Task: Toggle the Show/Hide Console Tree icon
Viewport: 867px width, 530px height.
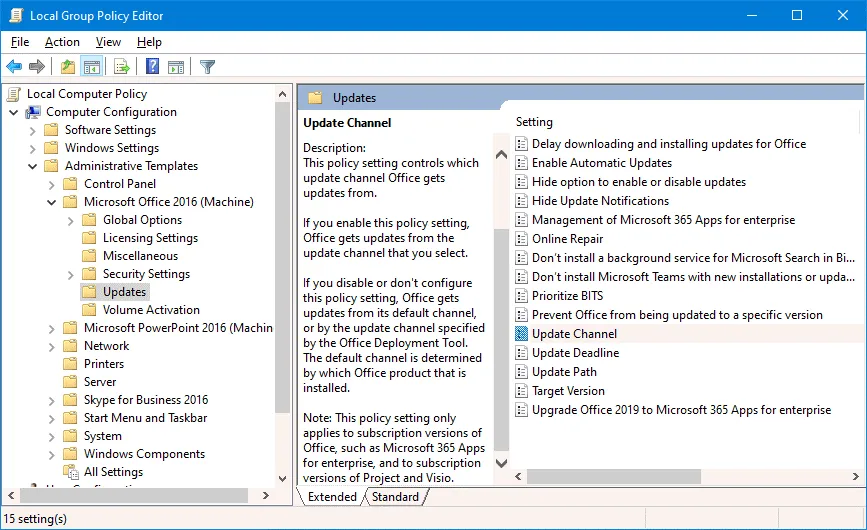Action: pos(92,67)
